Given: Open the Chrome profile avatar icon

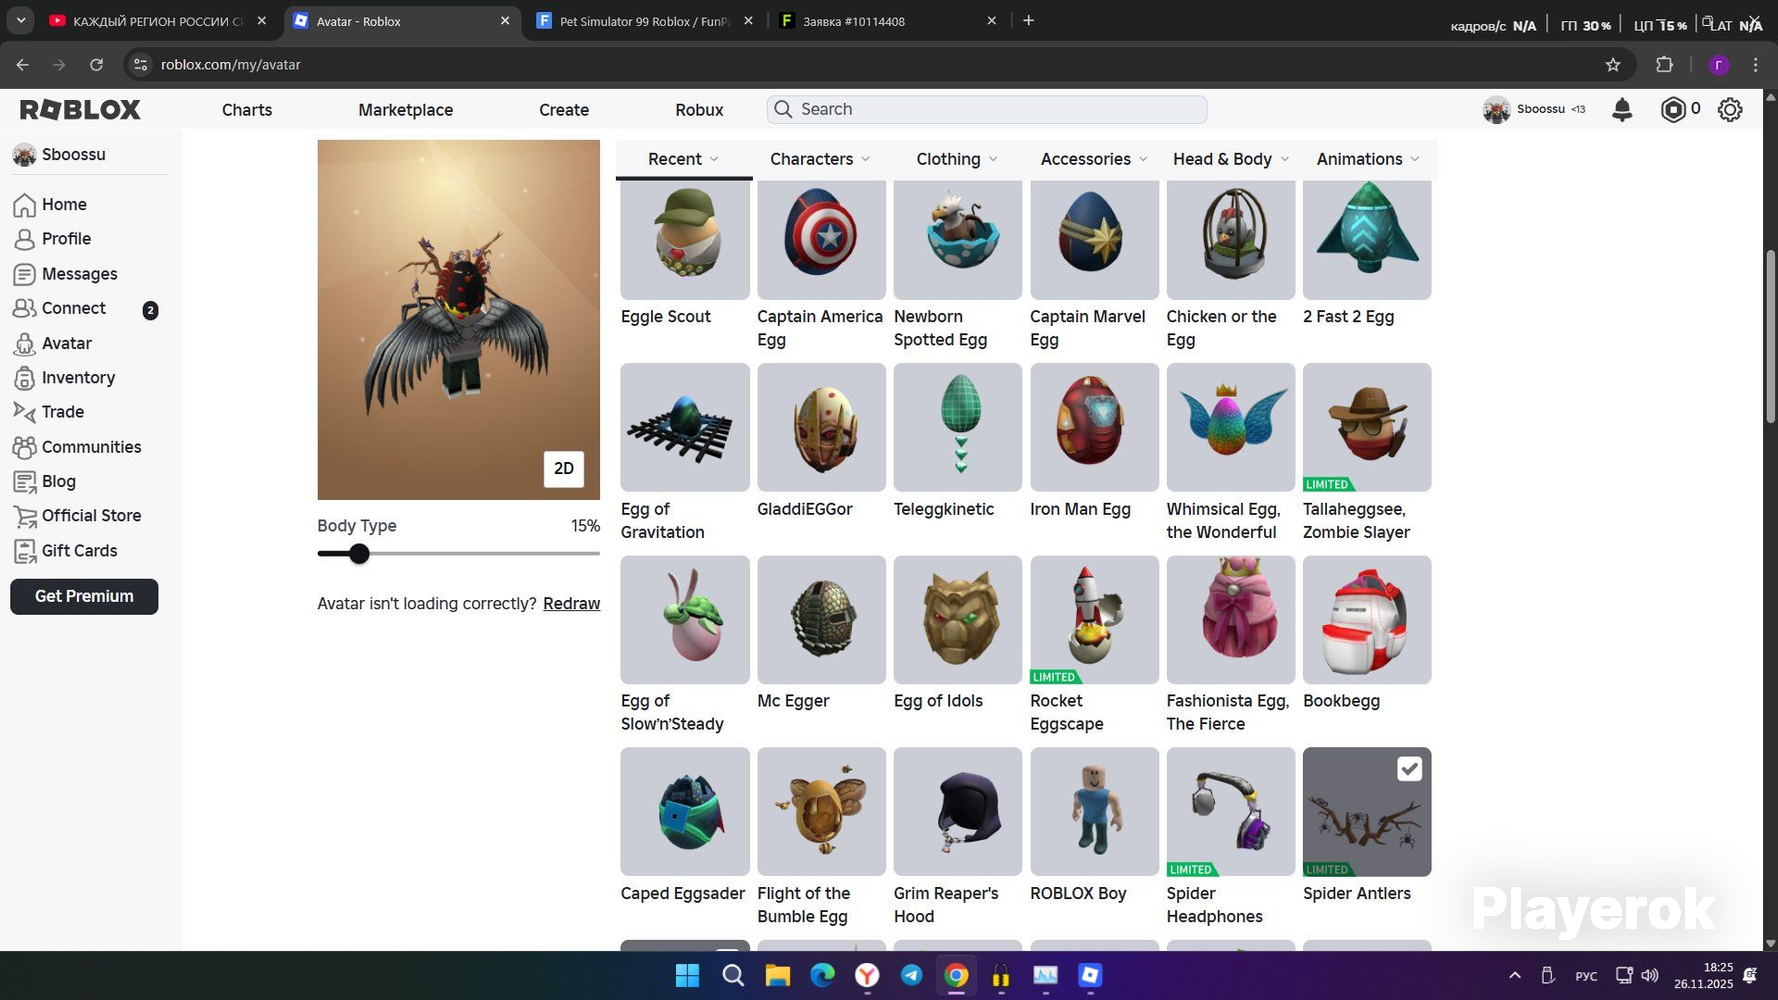Looking at the screenshot, I should (1719, 65).
